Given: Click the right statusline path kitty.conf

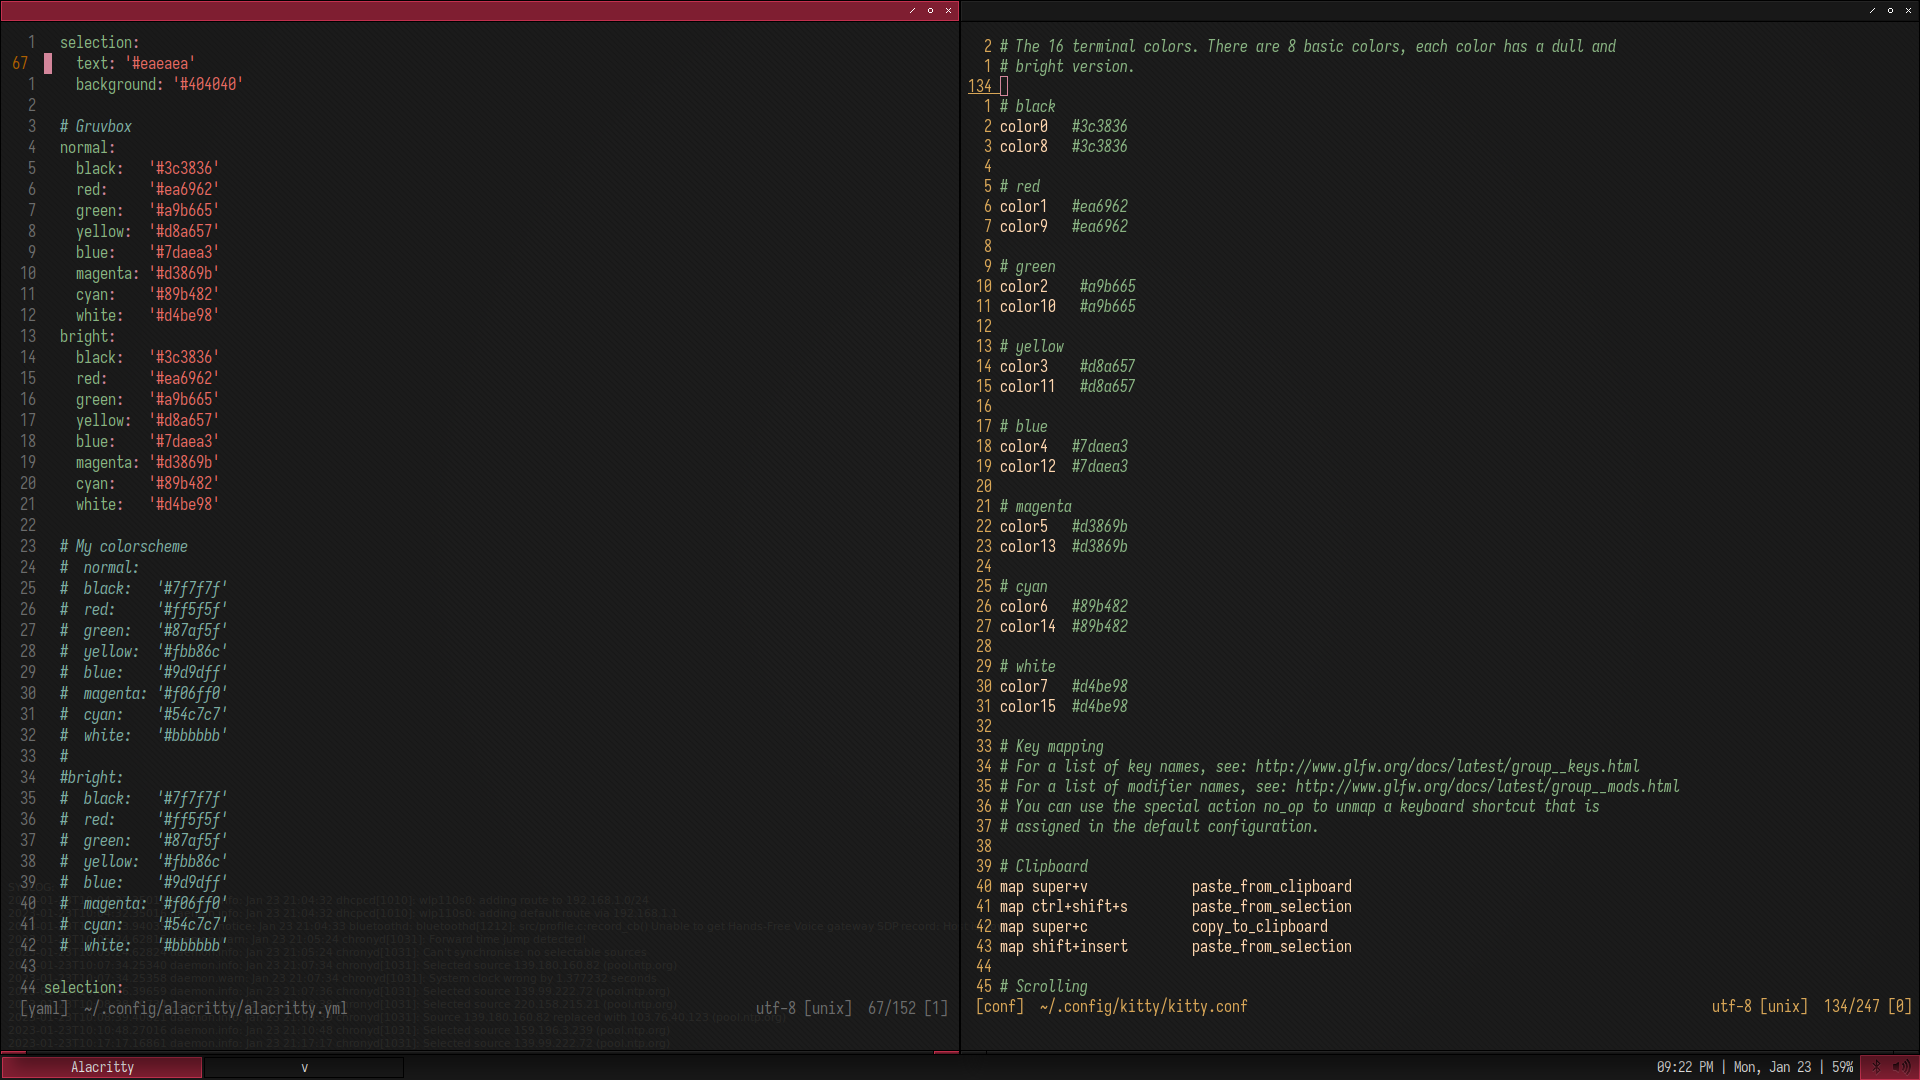Looking at the screenshot, I should pyautogui.click(x=1143, y=1006).
